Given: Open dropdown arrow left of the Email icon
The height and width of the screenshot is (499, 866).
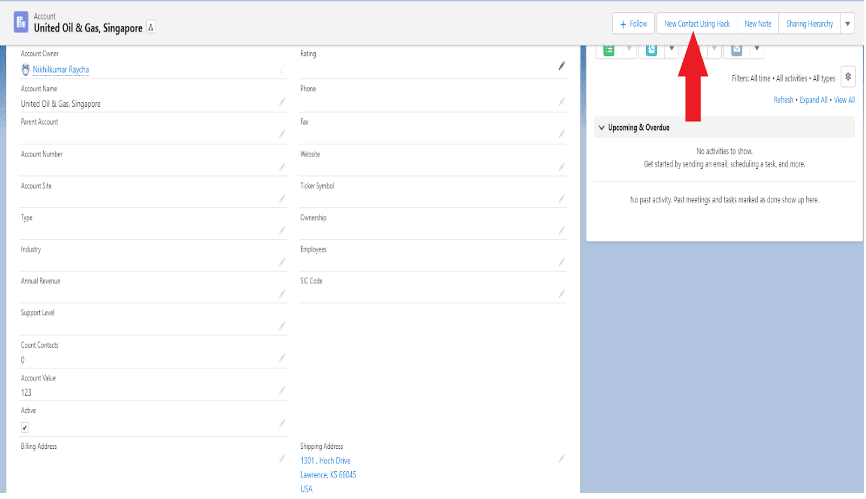Looking at the screenshot, I should pos(715,49).
